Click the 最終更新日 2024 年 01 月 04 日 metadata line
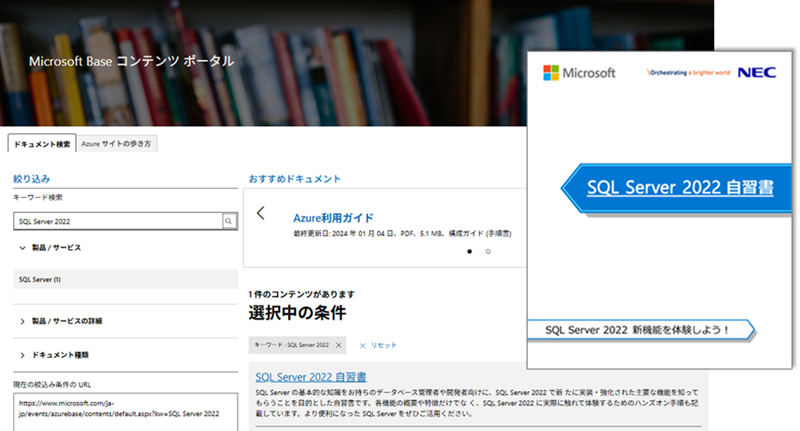 (x=402, y=234)
